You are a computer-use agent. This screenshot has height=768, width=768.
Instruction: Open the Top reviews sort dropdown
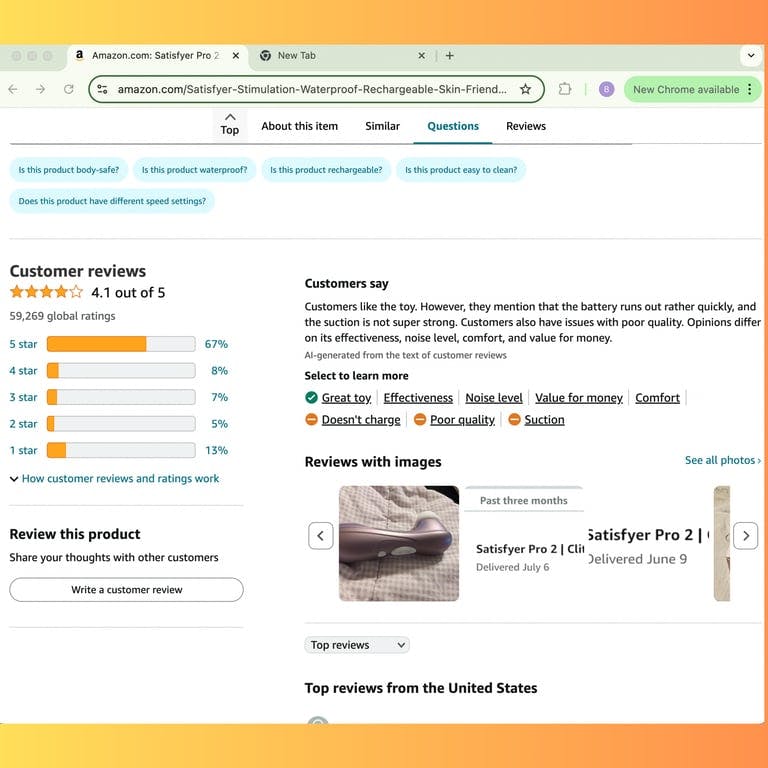[x=357, y=645]
